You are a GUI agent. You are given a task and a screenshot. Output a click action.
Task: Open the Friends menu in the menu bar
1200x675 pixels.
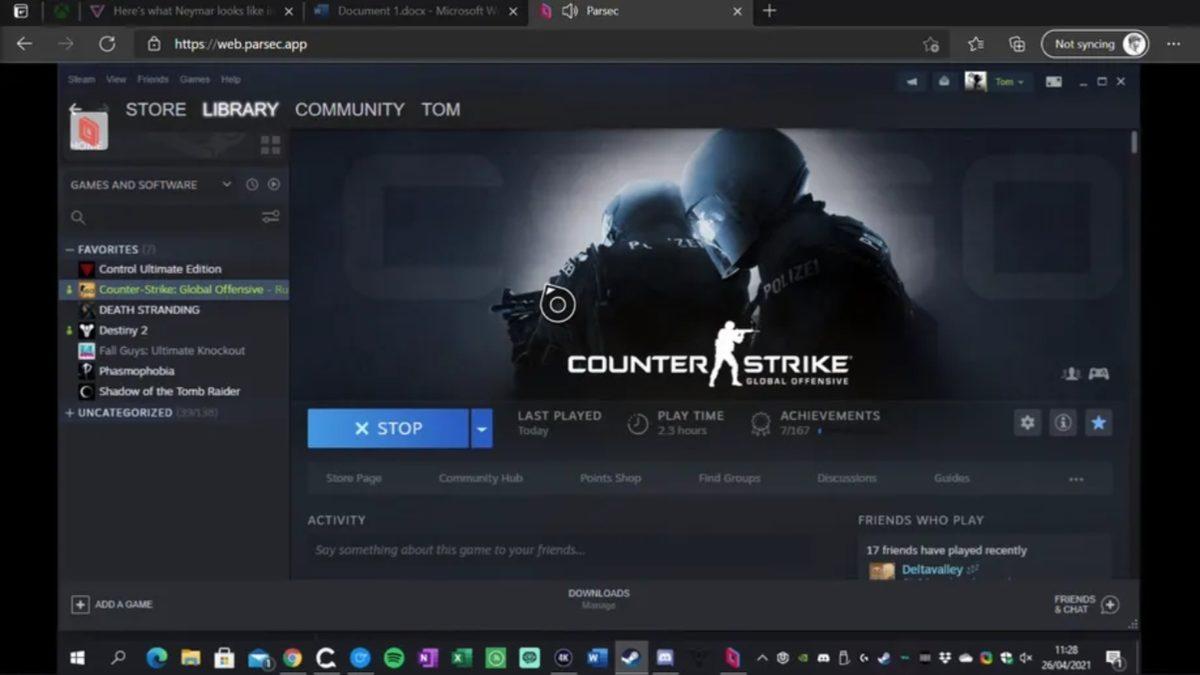pos(153,78)
